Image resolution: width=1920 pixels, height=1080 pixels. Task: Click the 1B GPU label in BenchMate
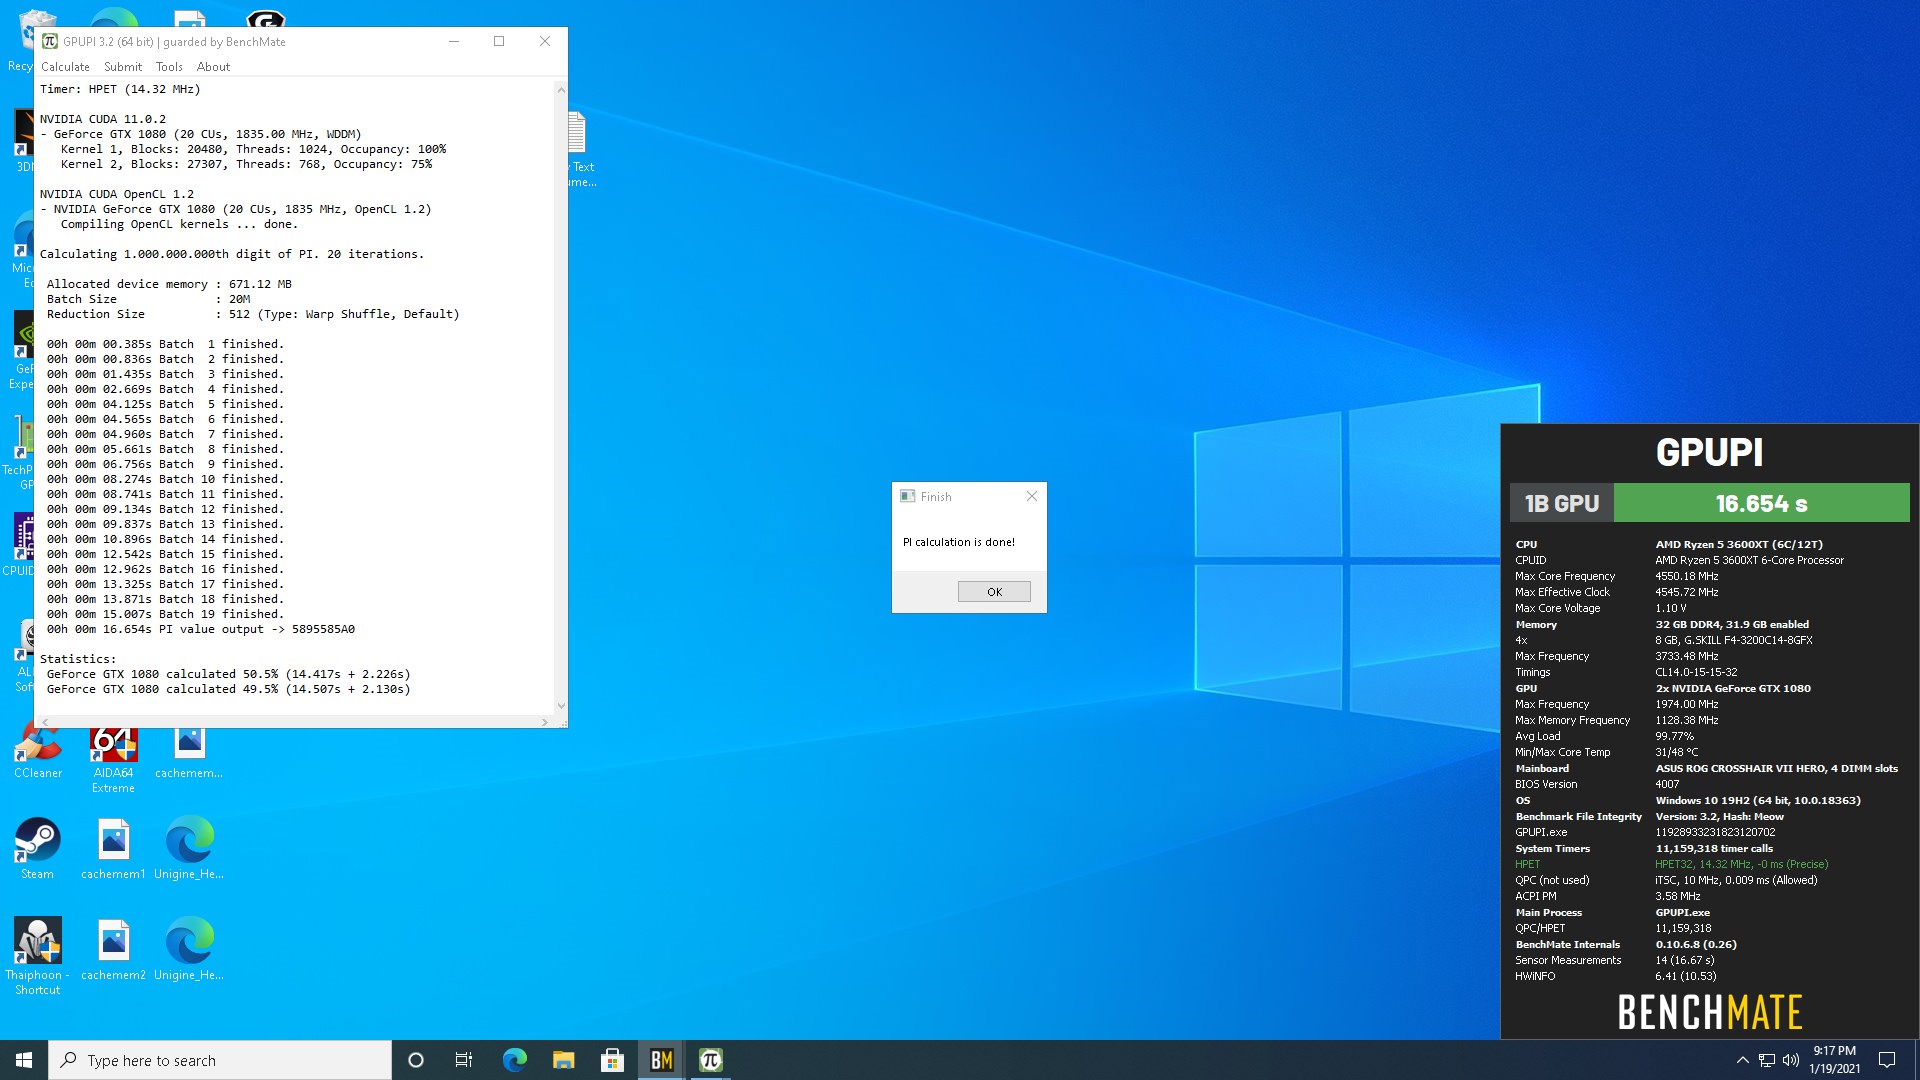1561,503
